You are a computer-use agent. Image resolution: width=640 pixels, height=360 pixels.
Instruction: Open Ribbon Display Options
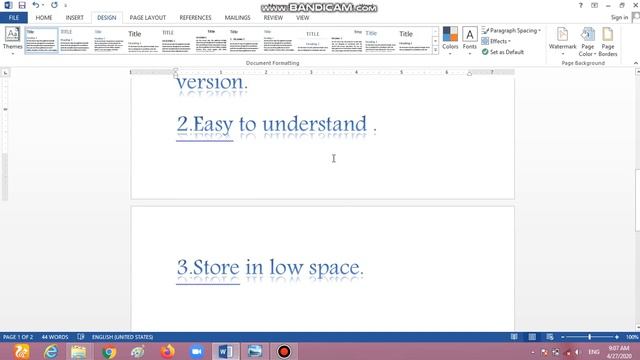click(x=594, y=5)
